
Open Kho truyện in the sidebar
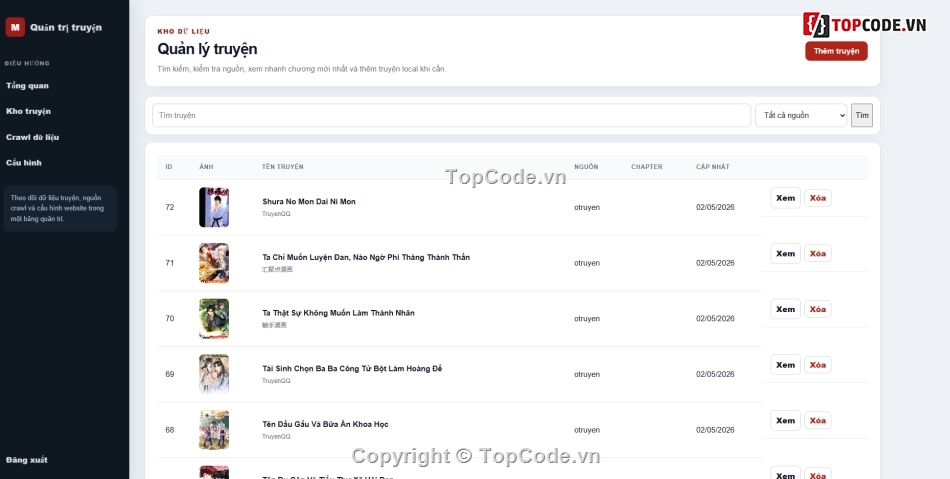point(28,111)
